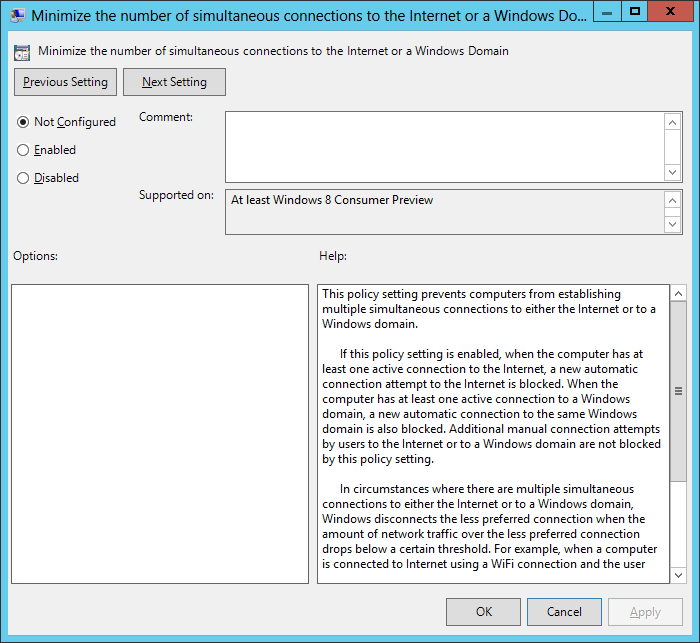Choose the Enabled radio option

pos(23,150)
